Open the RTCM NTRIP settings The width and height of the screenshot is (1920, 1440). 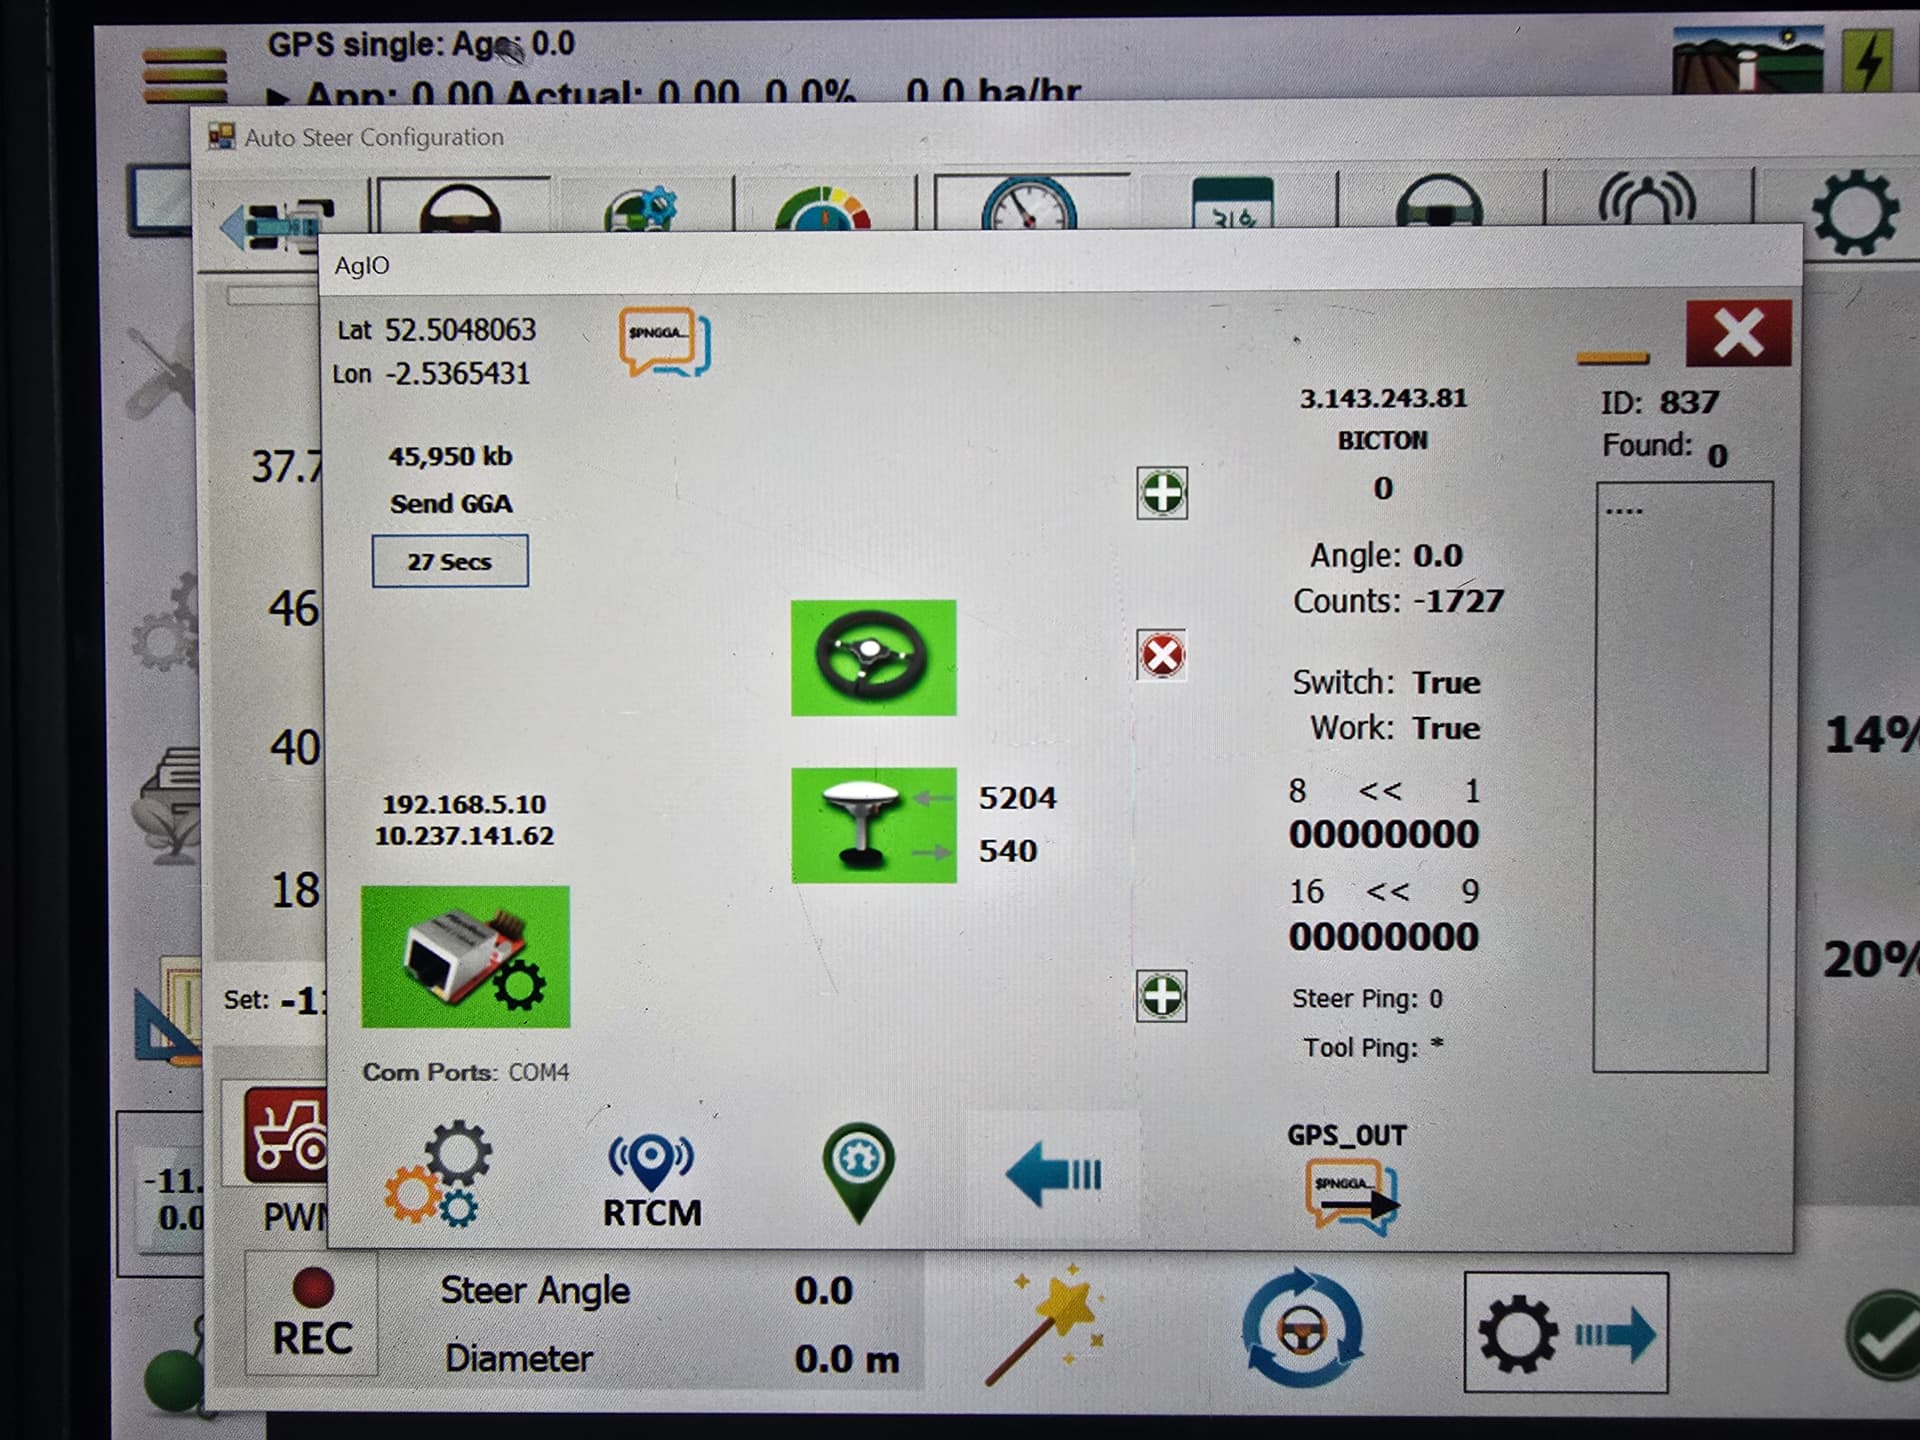[x=652, y=1179]
